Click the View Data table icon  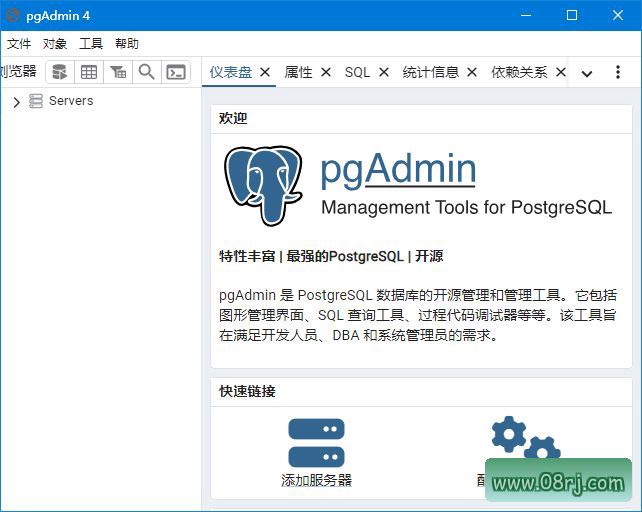89,72
